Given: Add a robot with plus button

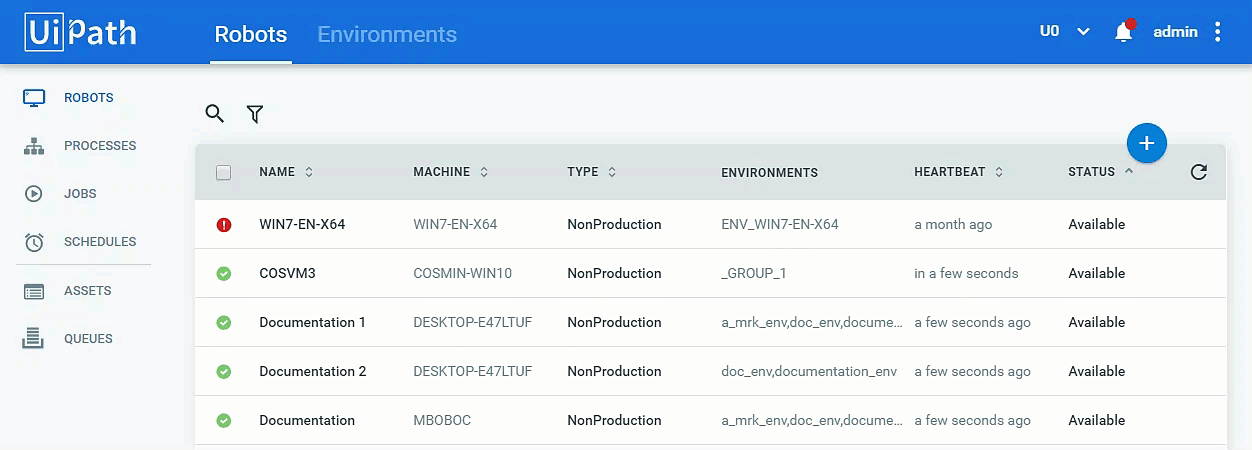Looking at the screenshot, I should tap(1147, 143).
